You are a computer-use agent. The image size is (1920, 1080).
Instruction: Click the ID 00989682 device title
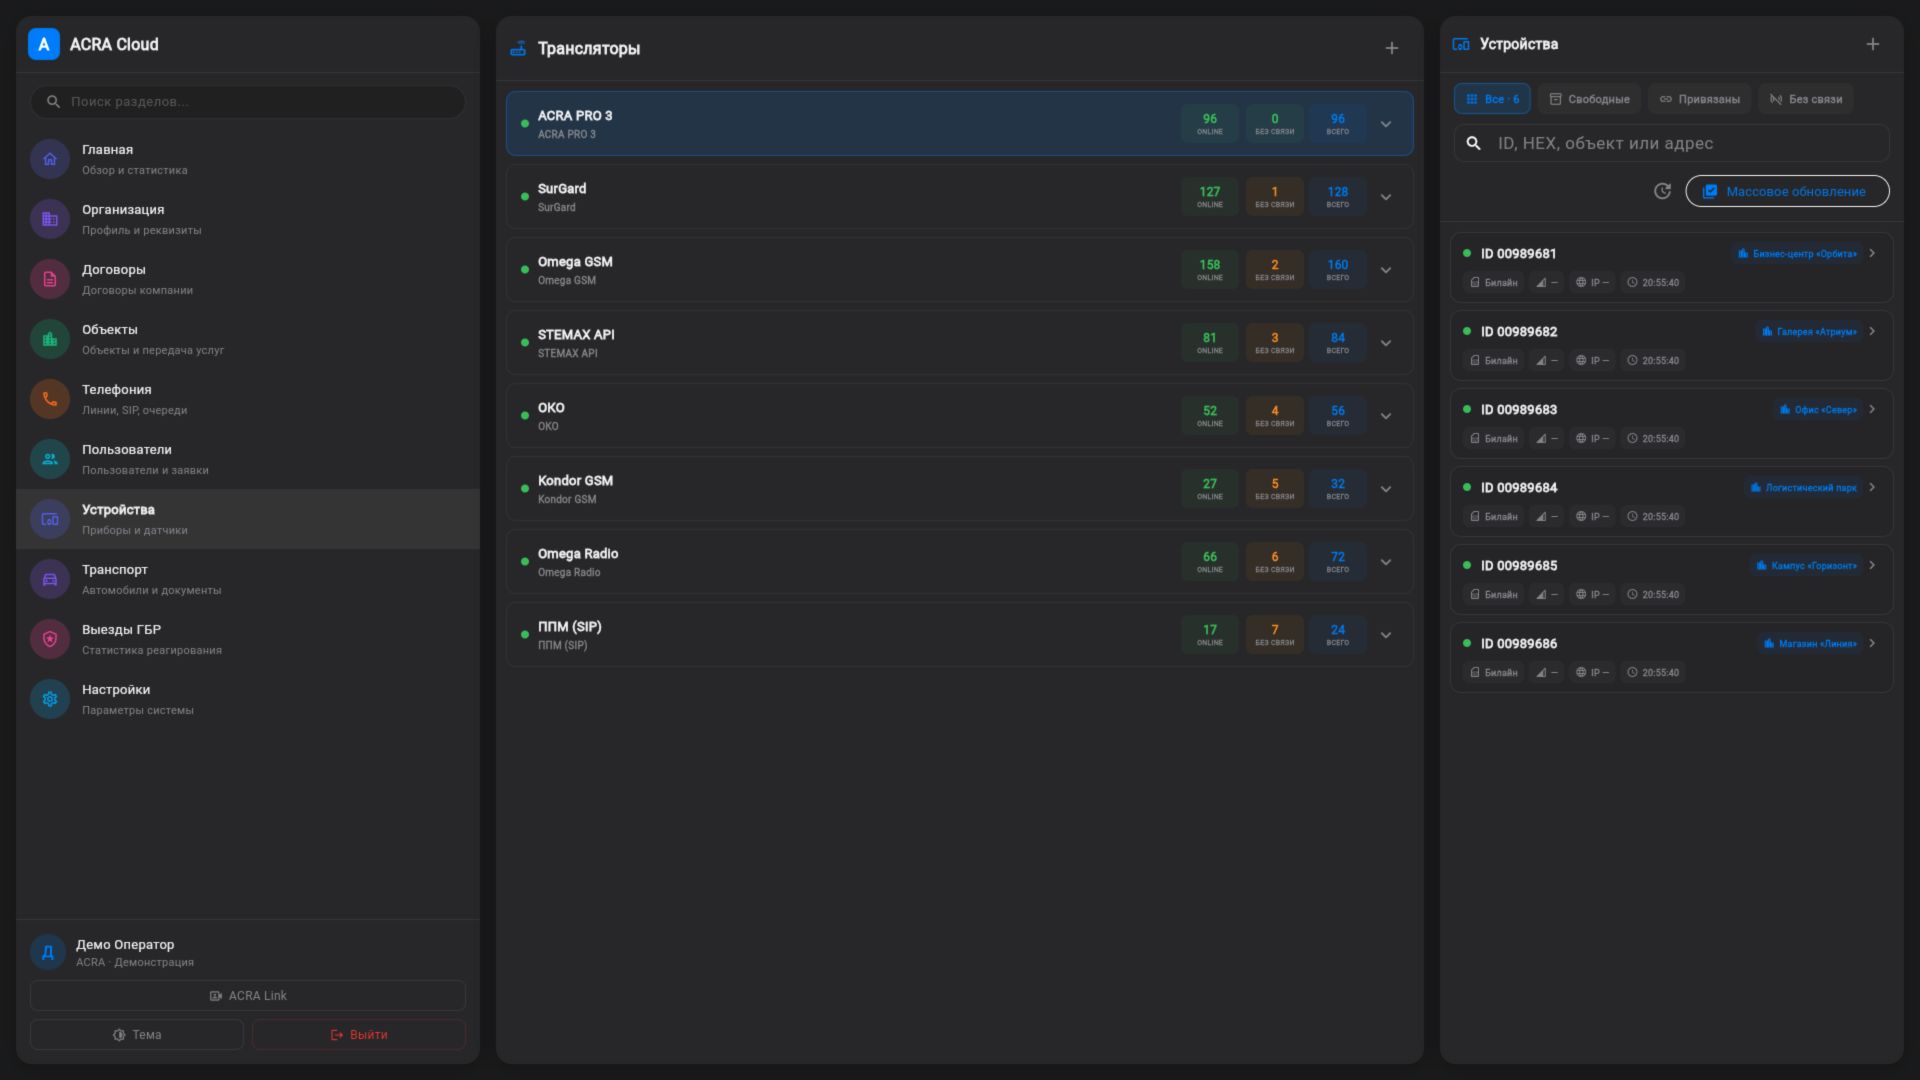1519,331
